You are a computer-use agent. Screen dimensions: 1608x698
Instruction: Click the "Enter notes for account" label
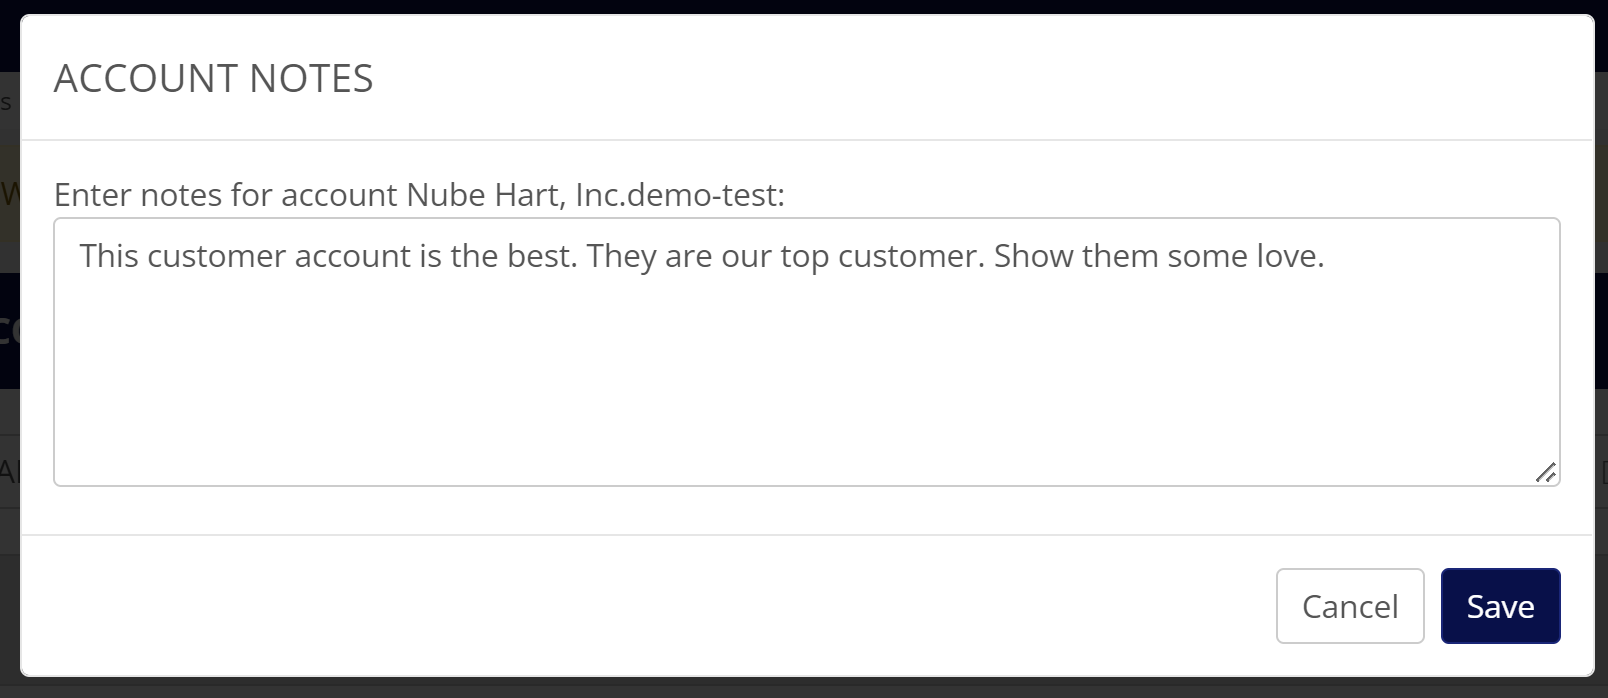(x=225, y=194)
